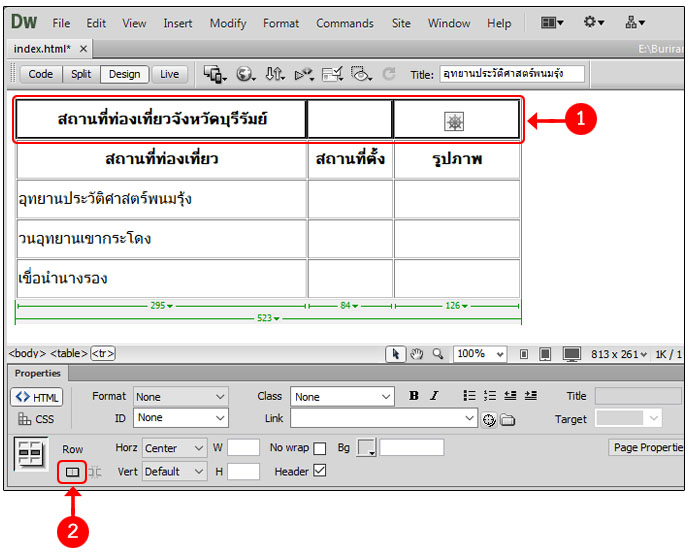Open the Bg color swatch picker
691x554 pixels.
[366, 448]
